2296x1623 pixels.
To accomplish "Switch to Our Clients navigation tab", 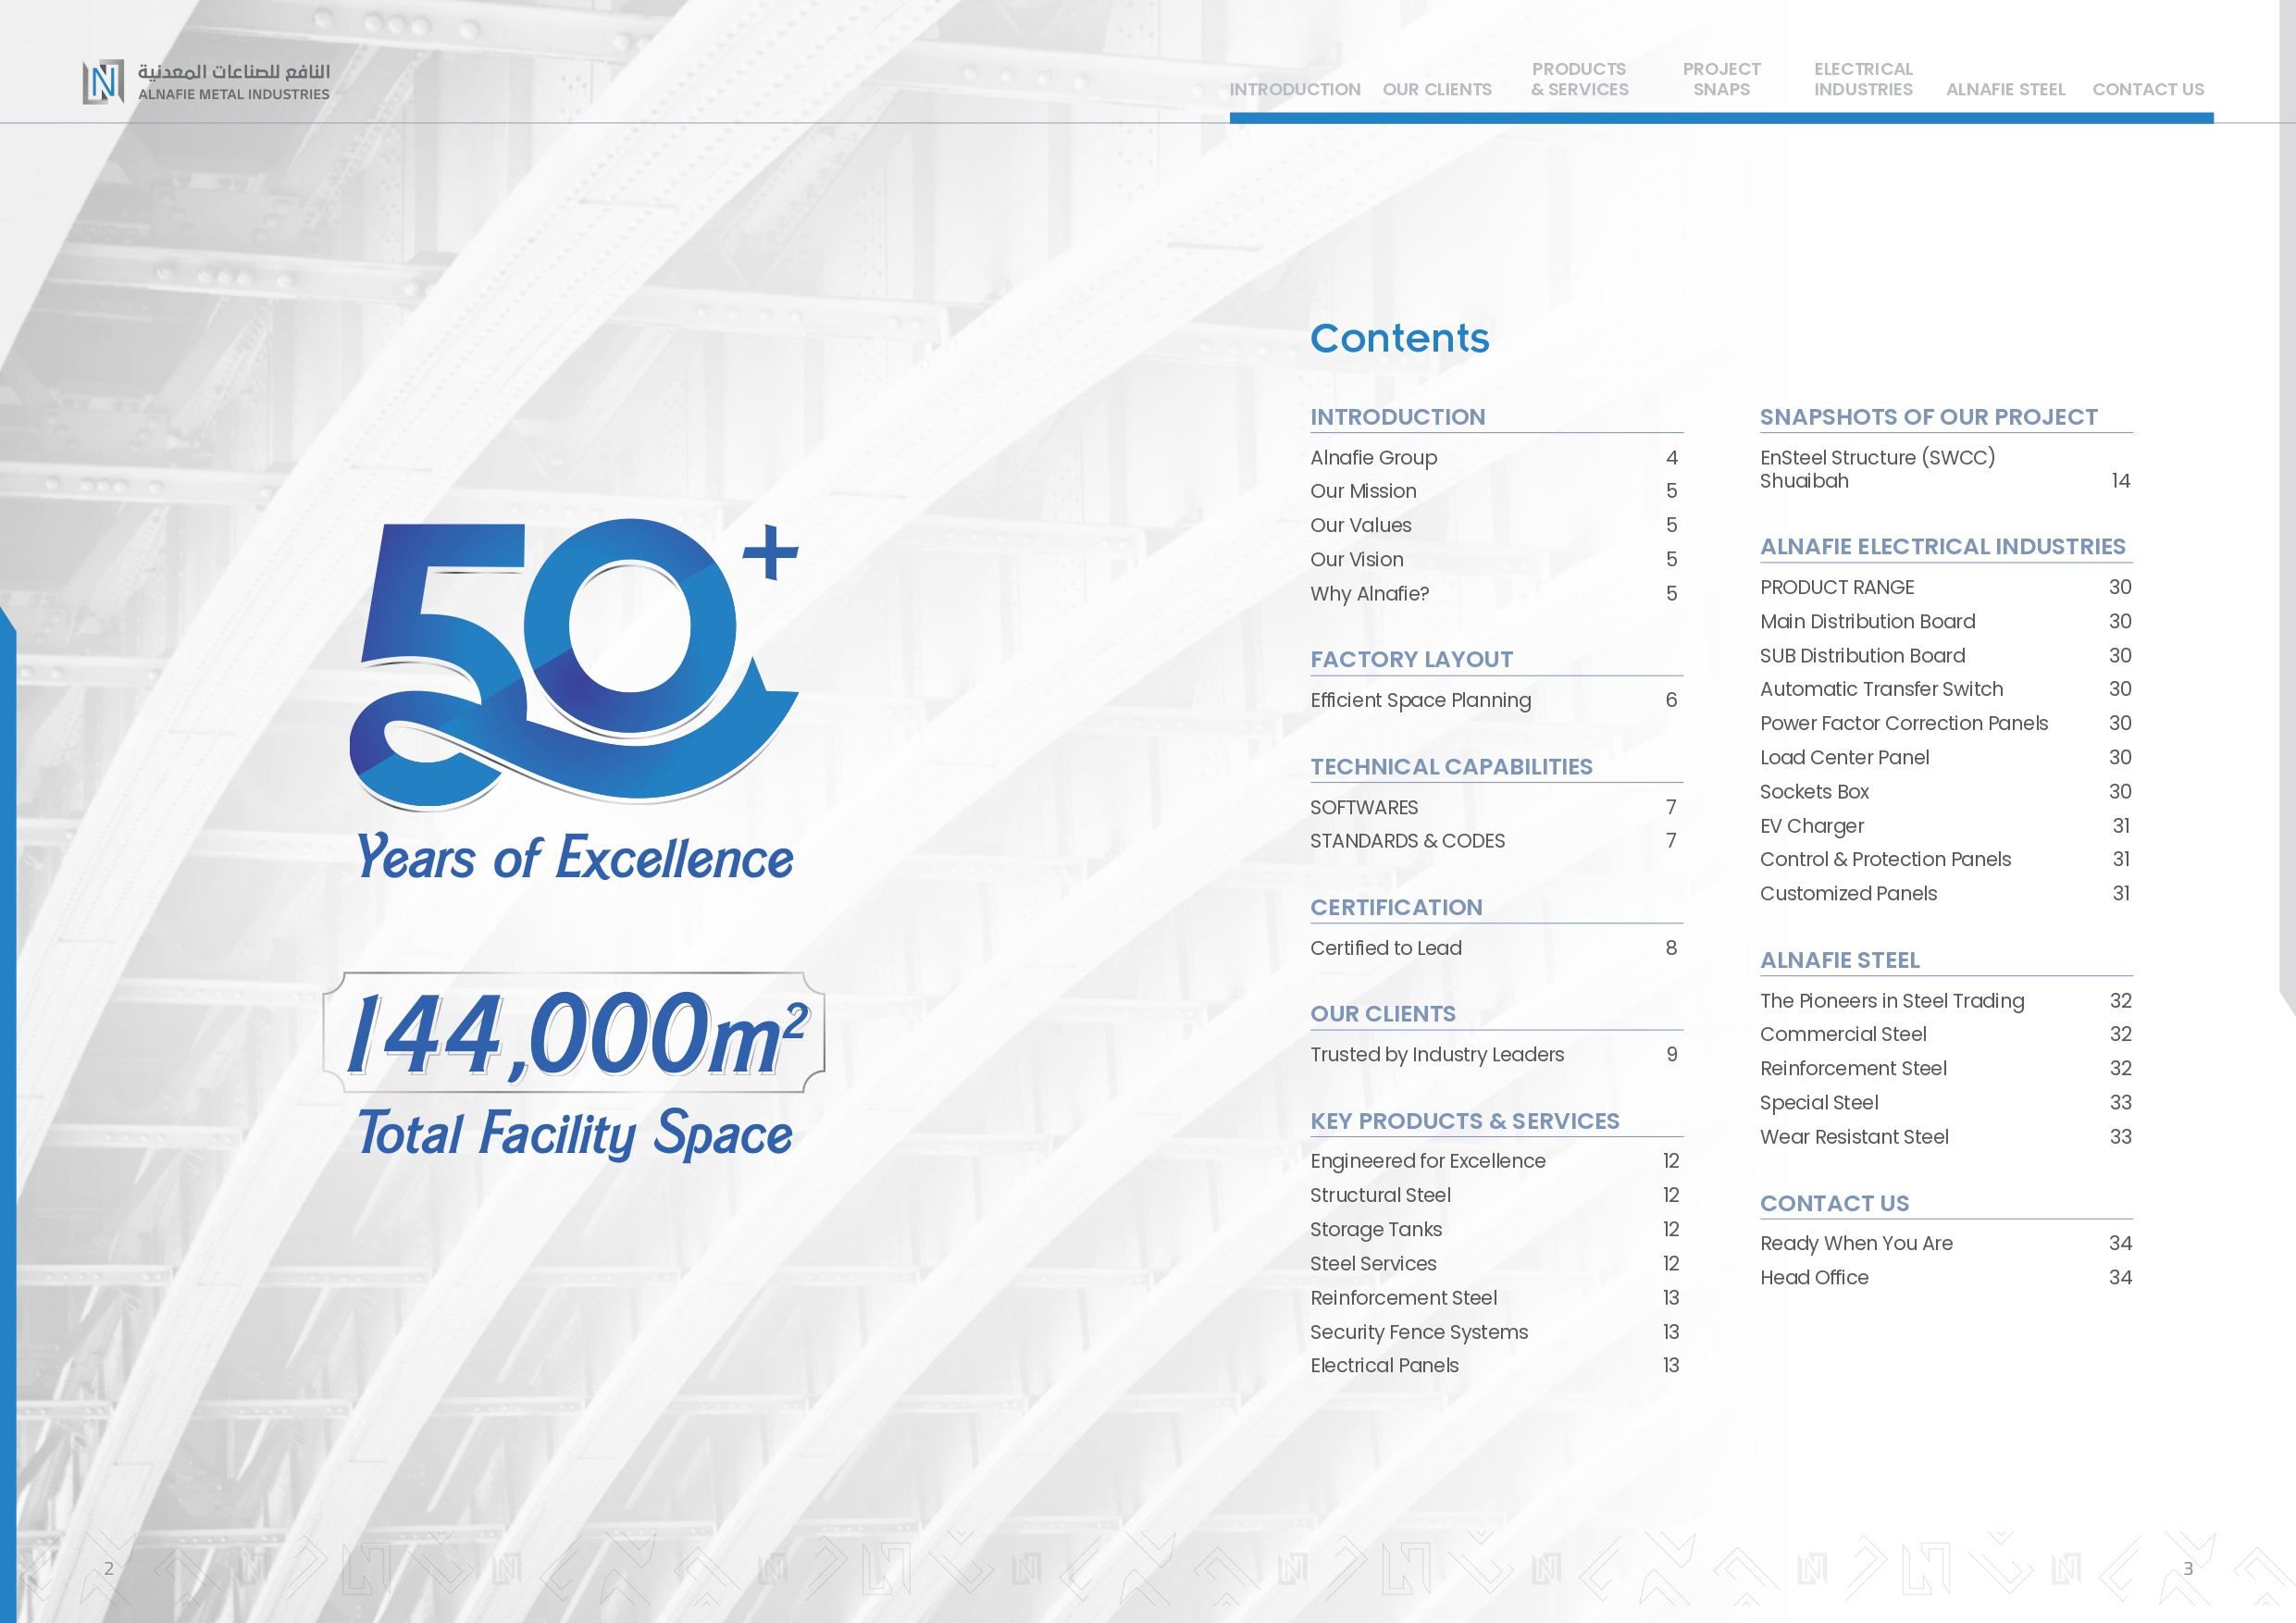I will pos(1436,89).
